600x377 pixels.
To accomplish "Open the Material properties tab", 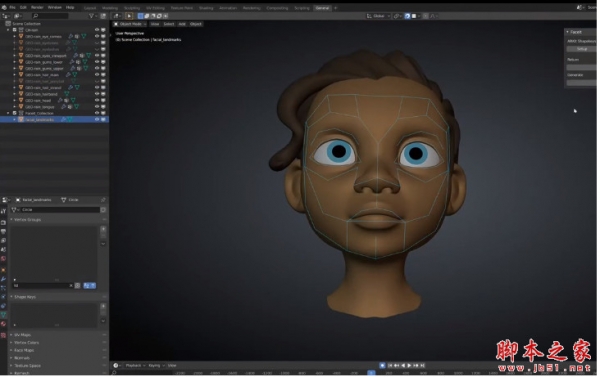I will click(3, 324).
